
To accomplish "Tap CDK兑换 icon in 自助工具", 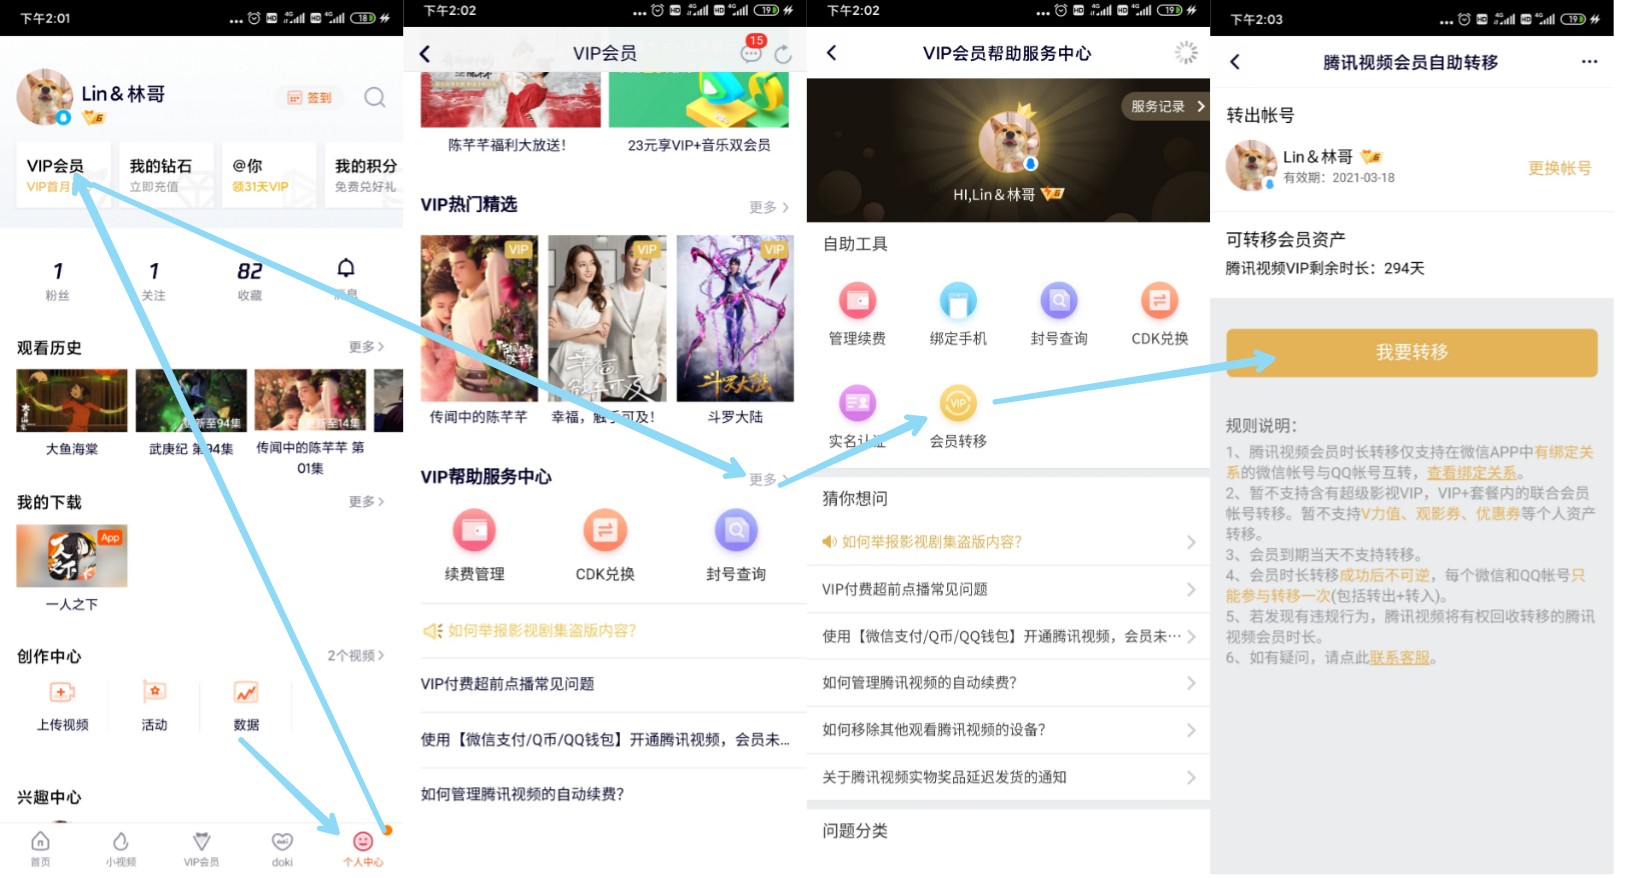I will tap(1159, 300).
